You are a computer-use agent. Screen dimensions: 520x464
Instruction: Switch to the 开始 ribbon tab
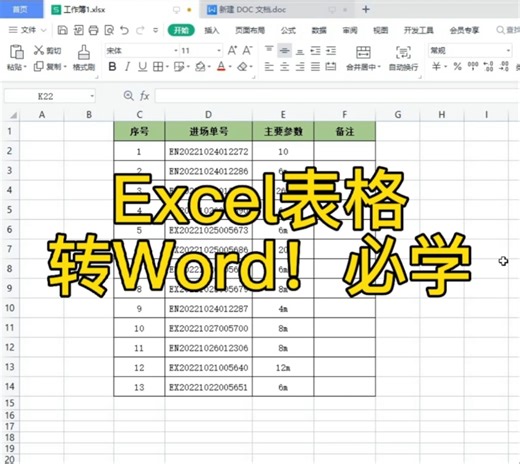[x=181, y=30]
